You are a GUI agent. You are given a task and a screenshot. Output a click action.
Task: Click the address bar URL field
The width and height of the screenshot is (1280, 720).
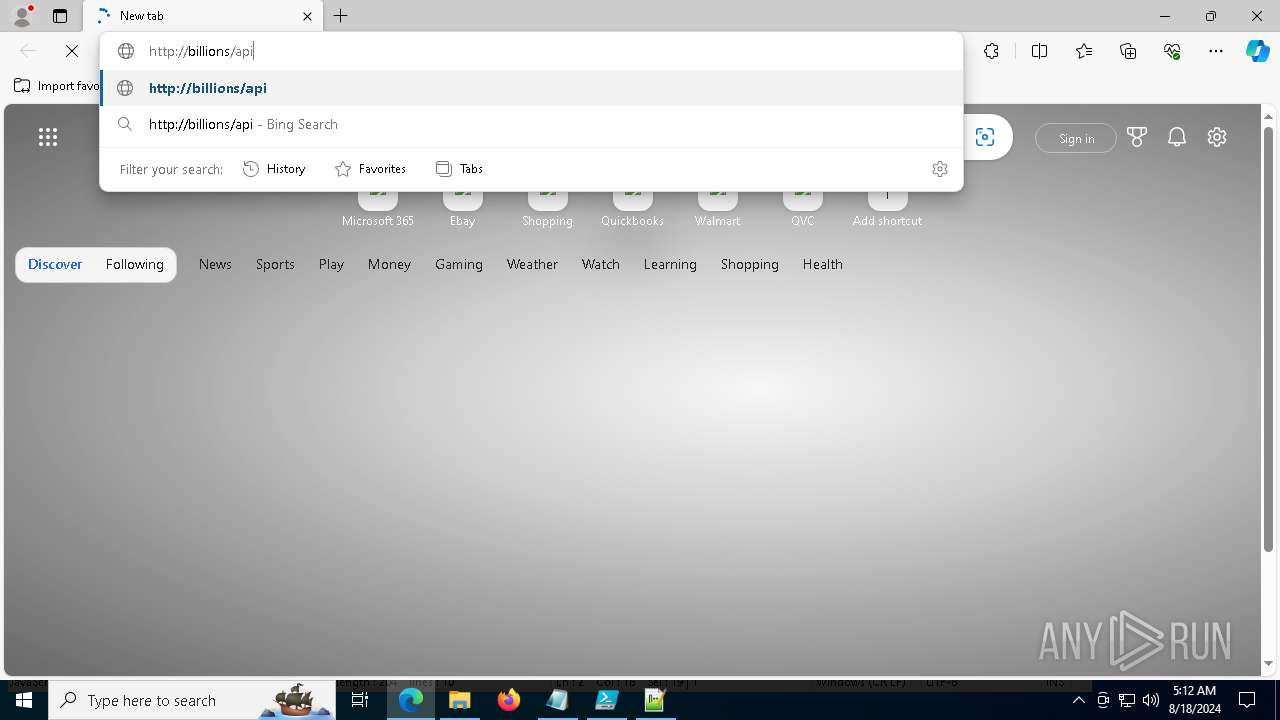point(531,51)
